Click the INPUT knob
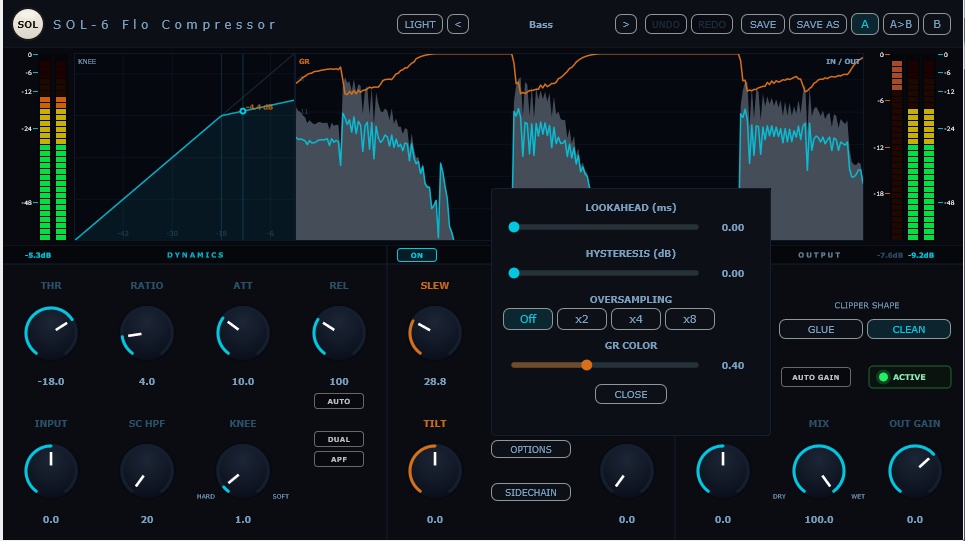Screen dimensions: 965x541 pyautogui.click(x=51, y=470)
